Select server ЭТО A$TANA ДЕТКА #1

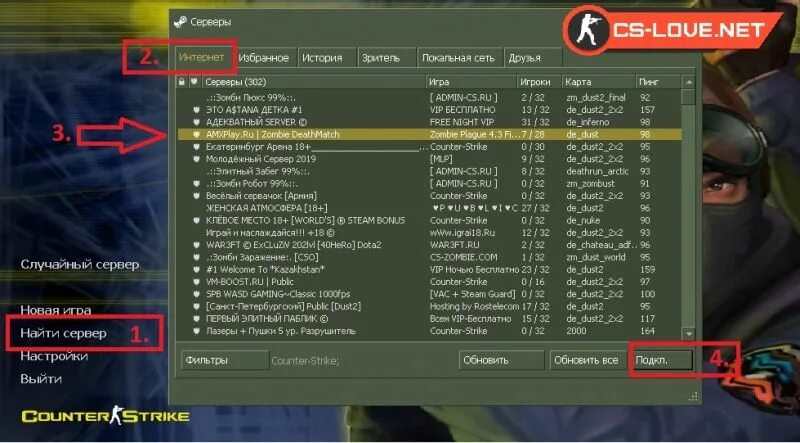pos(429,110)
